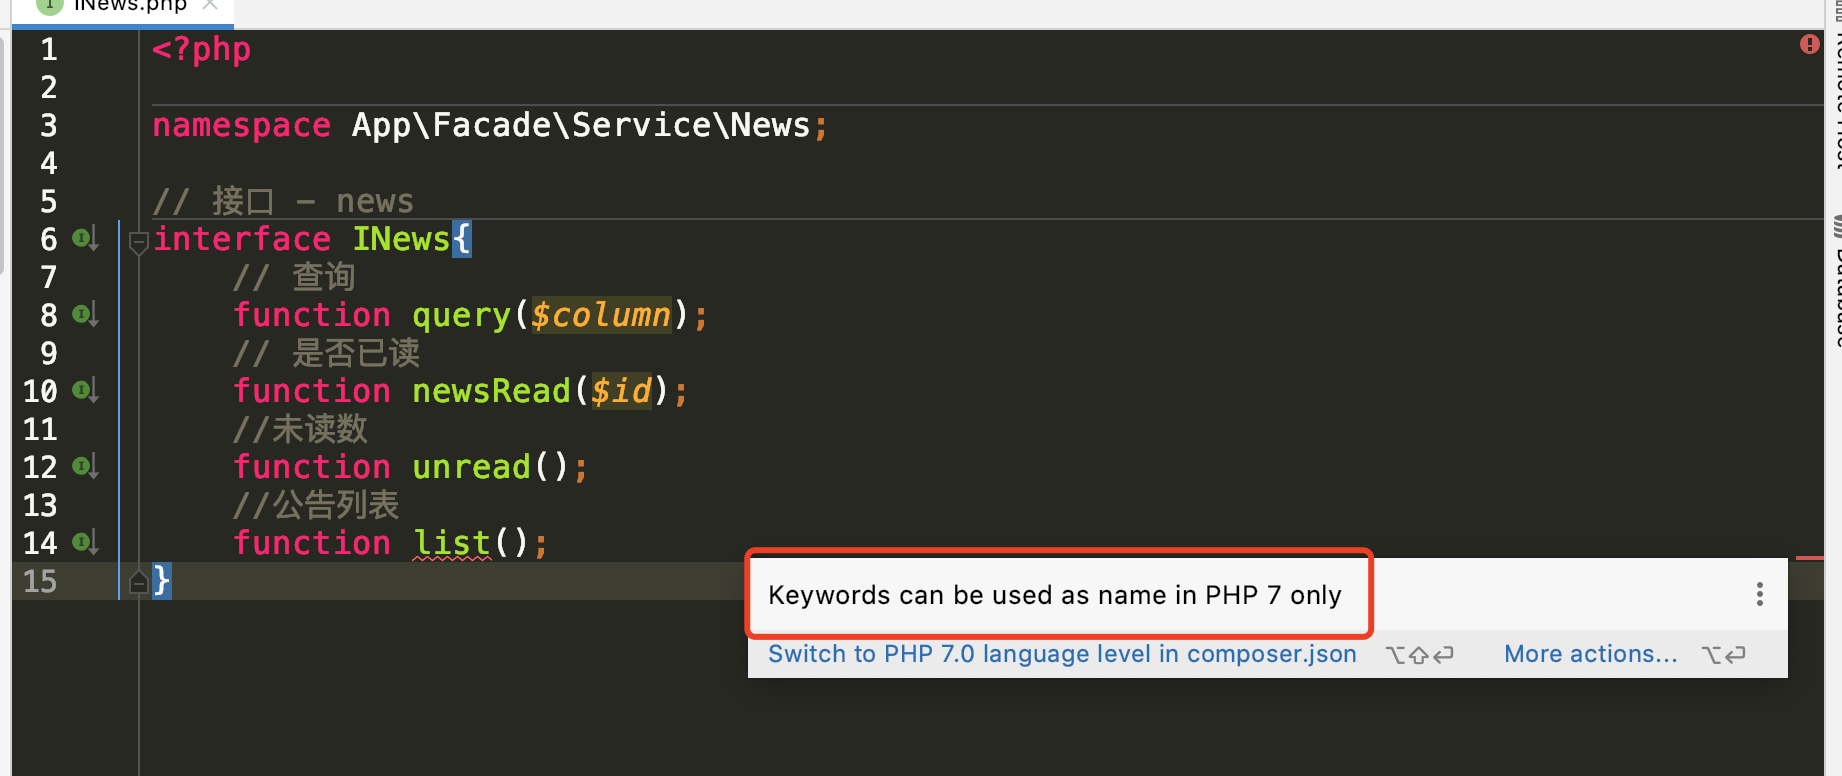Click the 'query' function name
1842x776 pixels.
pyautogui.click(x=461, y=315)
